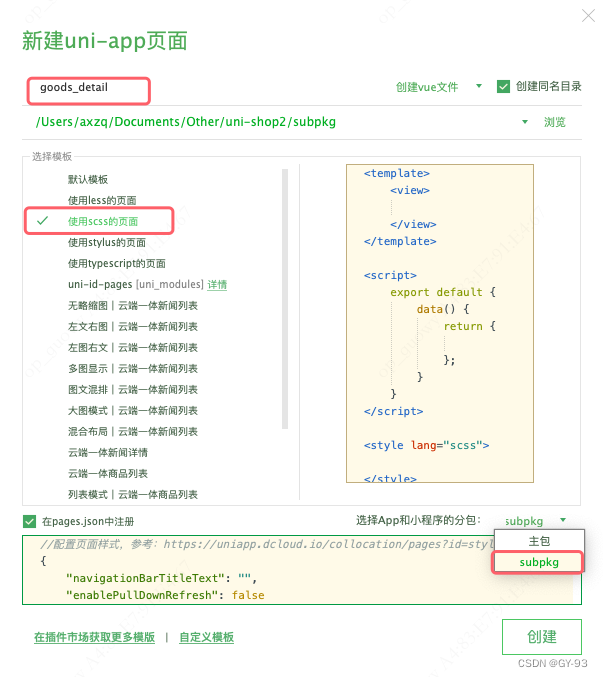Image resolution: width=603 pixels, height=677 pixels.
Task: Select 图文混排 cloud news list template
Action: (x=133, y=389)
